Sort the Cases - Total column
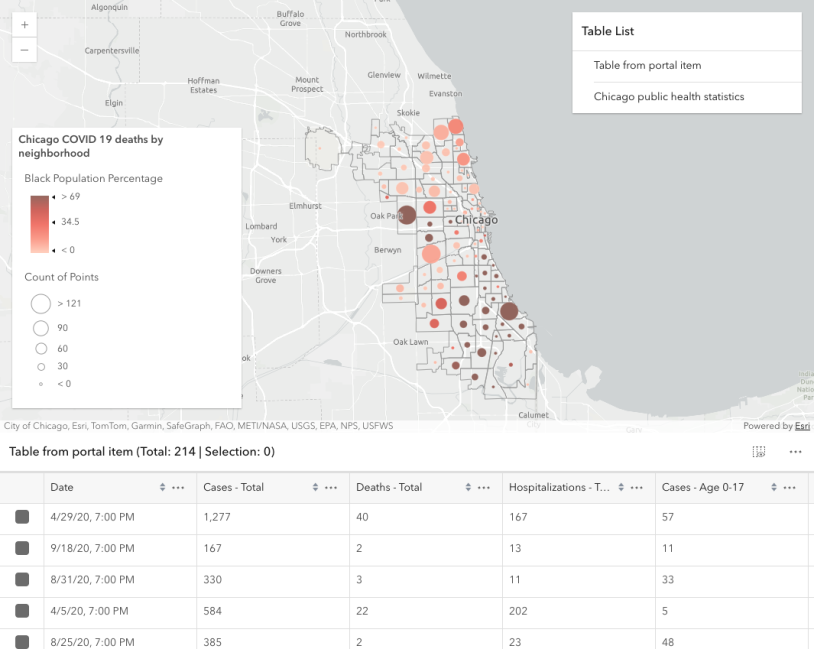The height and width of the screenshot is (649, 814). click(317, 488)
